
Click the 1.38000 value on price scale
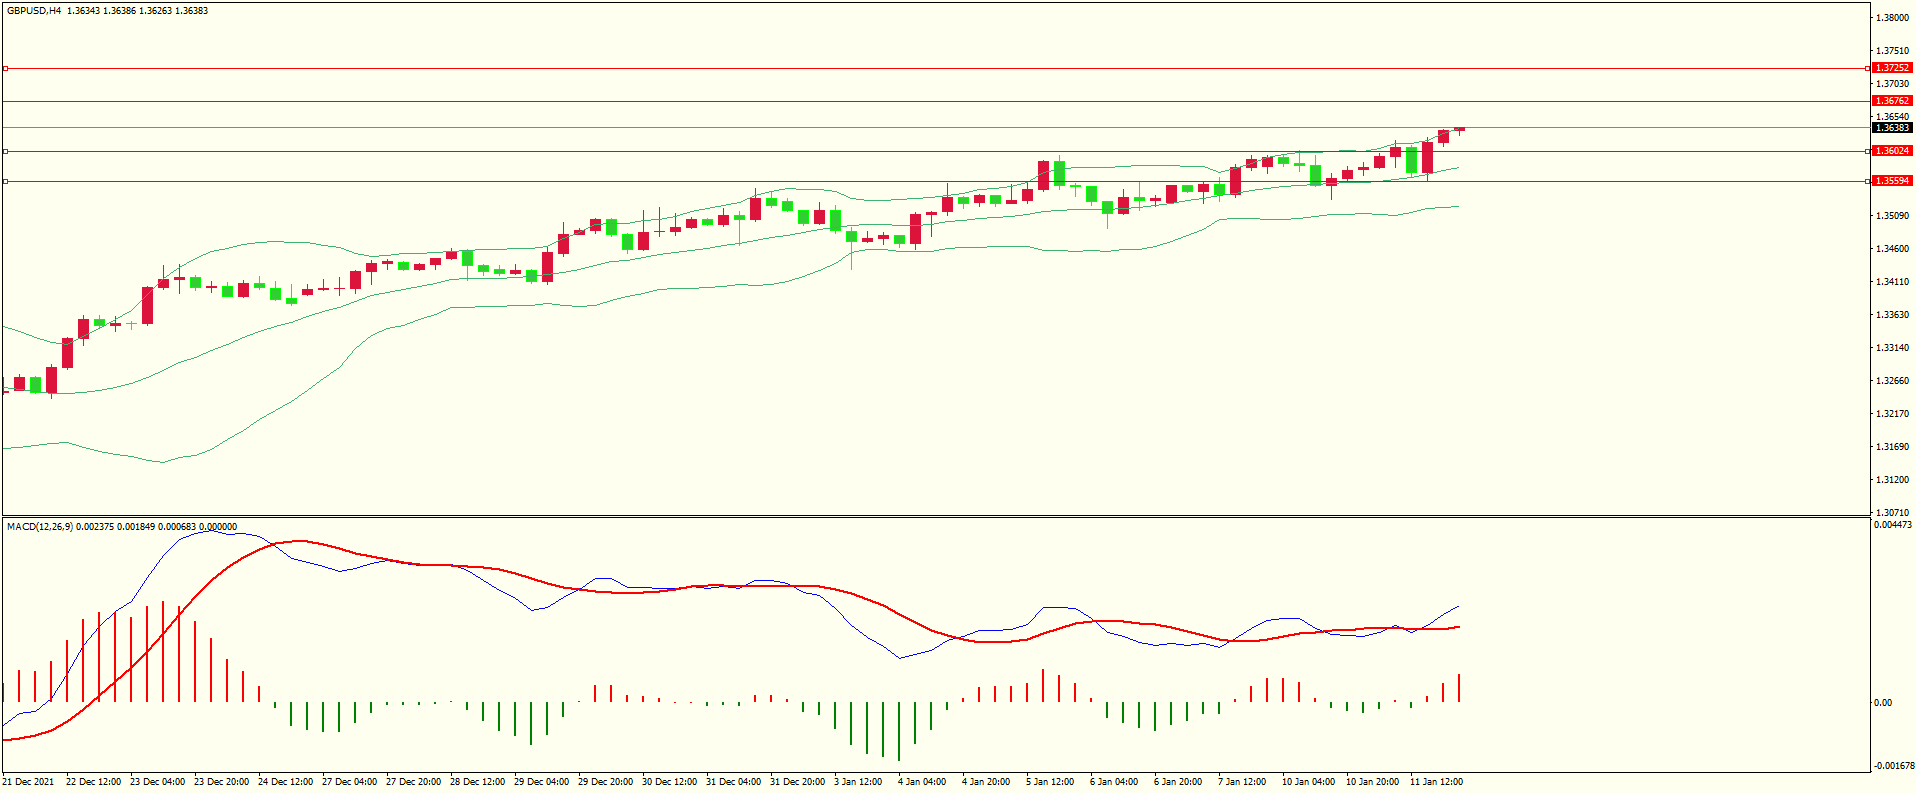coord(1891,18)
